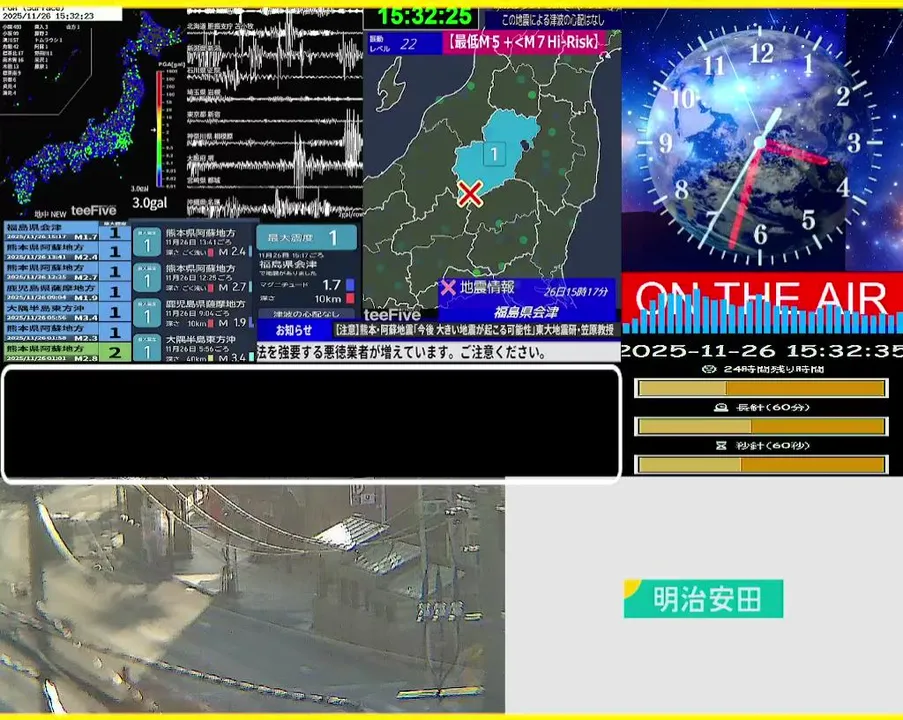The image size is (903, 720).
Task: Select the 熊本県阿蘇地方 M2.3 list row
Action: [67, 332]
